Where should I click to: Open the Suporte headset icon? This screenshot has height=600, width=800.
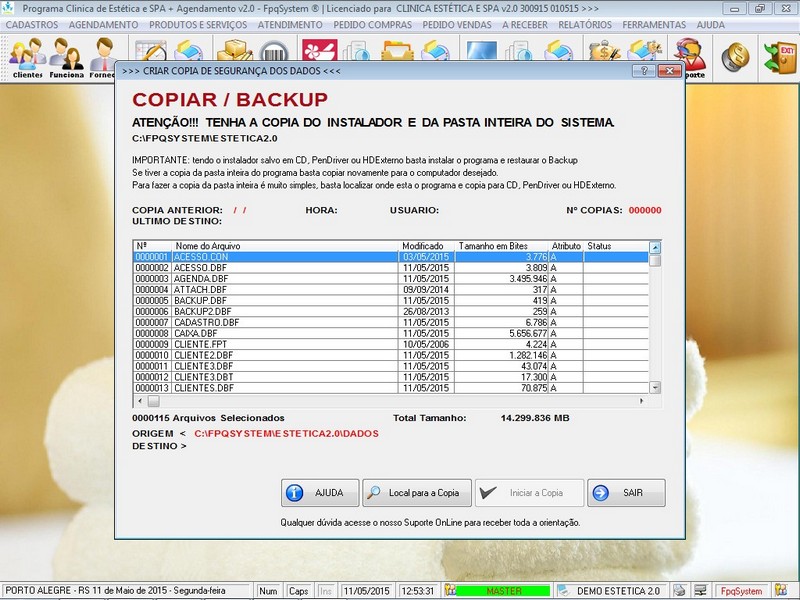click(692, 56)
